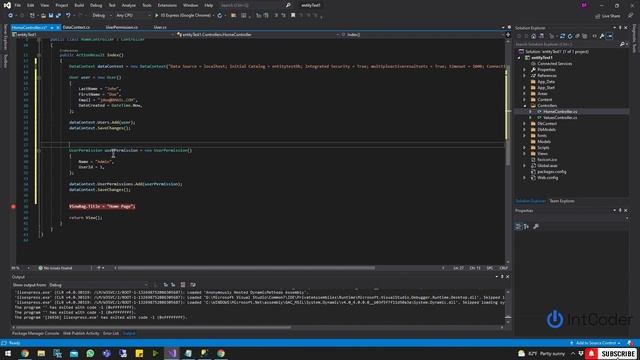This screenshot has width=640, height=360.
Task: Click the Alphabetical sort icon in Properties panel
Action: [x=527, y=226]
